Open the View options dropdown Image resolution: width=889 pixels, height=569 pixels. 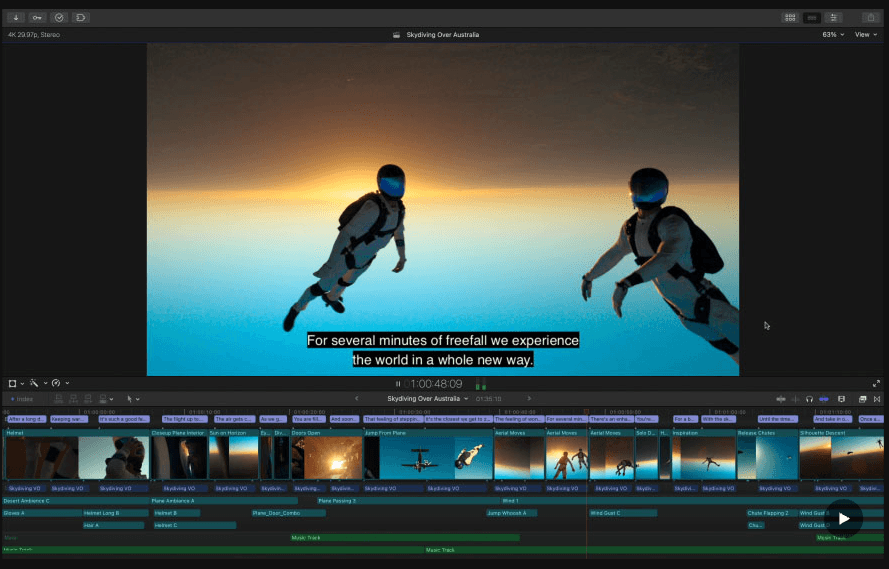click(x=865, y=34)
